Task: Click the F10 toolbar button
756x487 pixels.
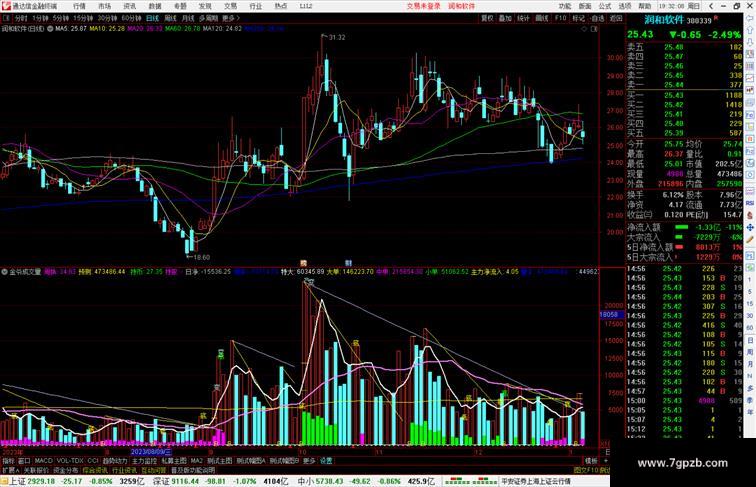Action: pos(560,18)
